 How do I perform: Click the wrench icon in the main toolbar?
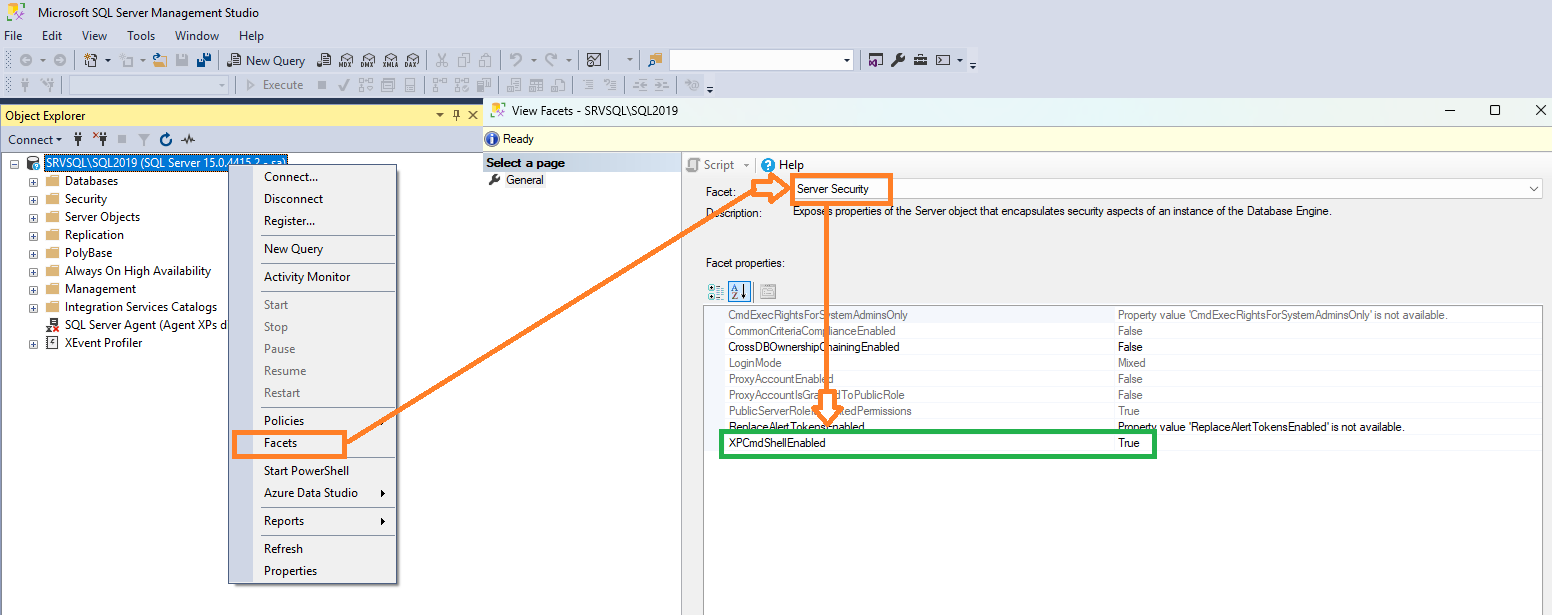[898, 60]
